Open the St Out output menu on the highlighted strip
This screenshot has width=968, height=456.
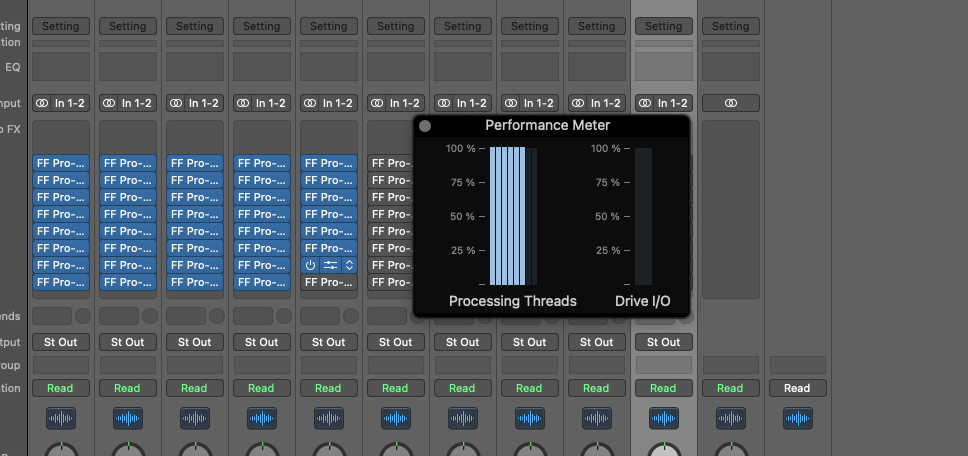664,342
